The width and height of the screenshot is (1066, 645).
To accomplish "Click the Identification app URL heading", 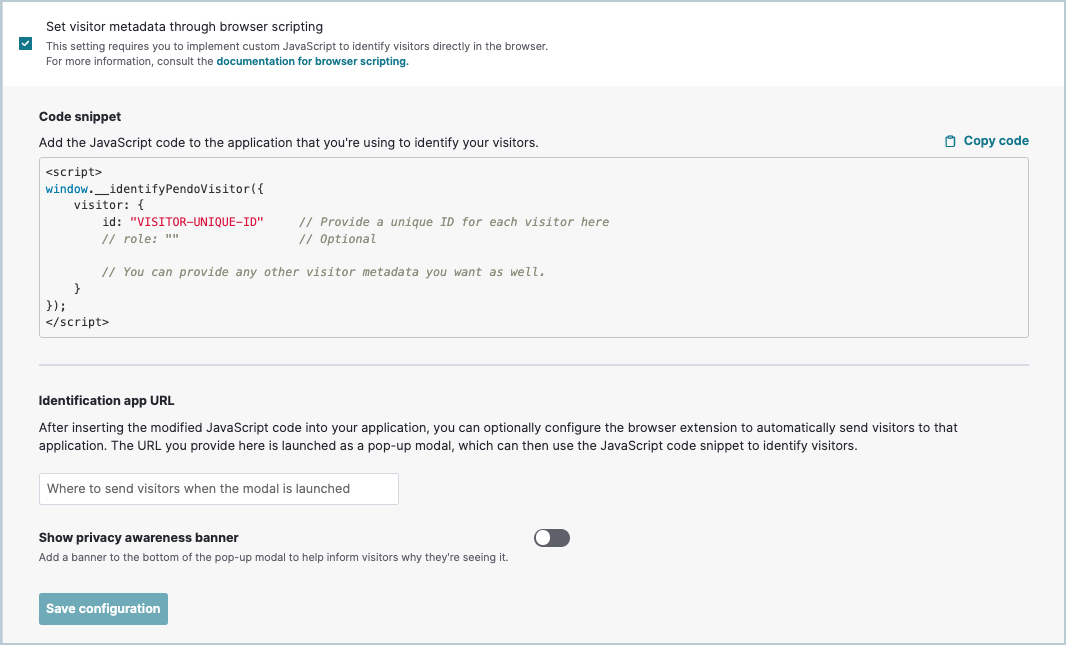I will click(106, 400).
